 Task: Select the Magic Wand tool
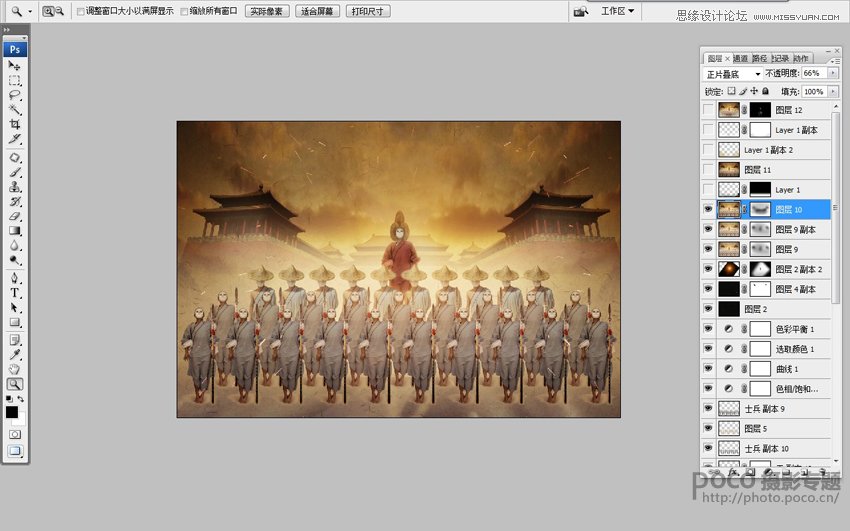[x=15, y=109]
